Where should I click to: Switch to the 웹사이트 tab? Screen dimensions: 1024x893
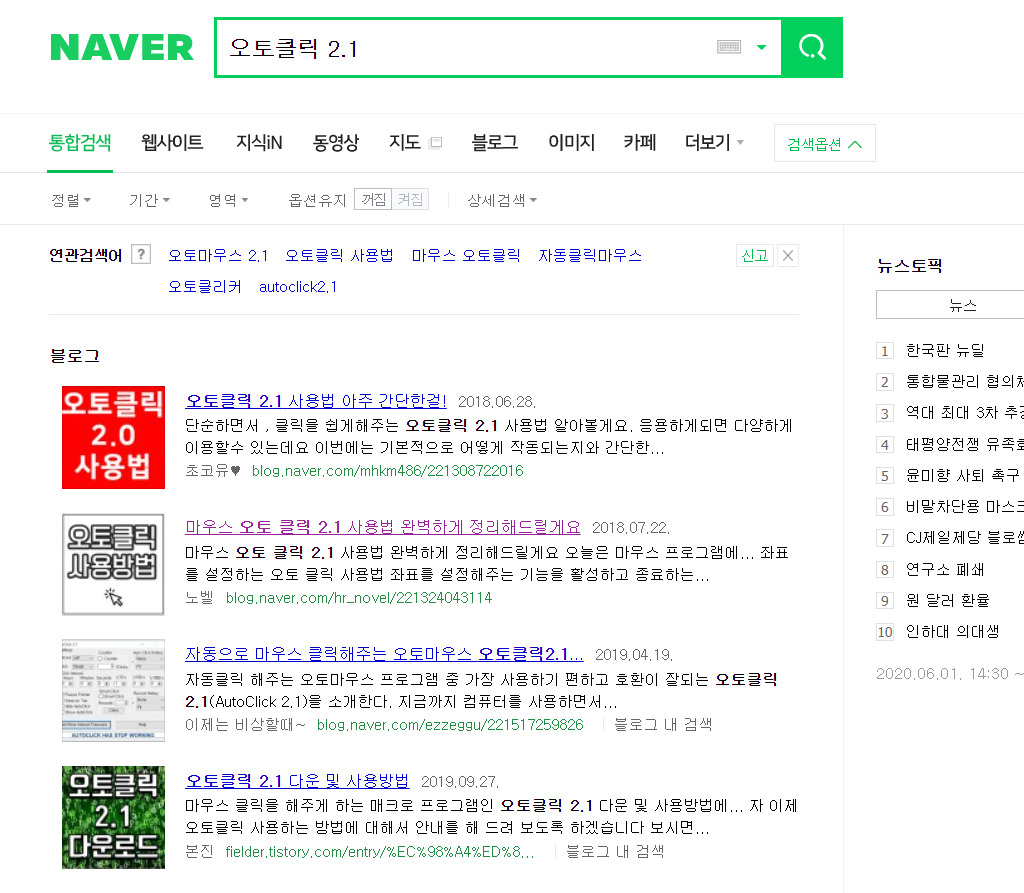click(x=172, y=142)
